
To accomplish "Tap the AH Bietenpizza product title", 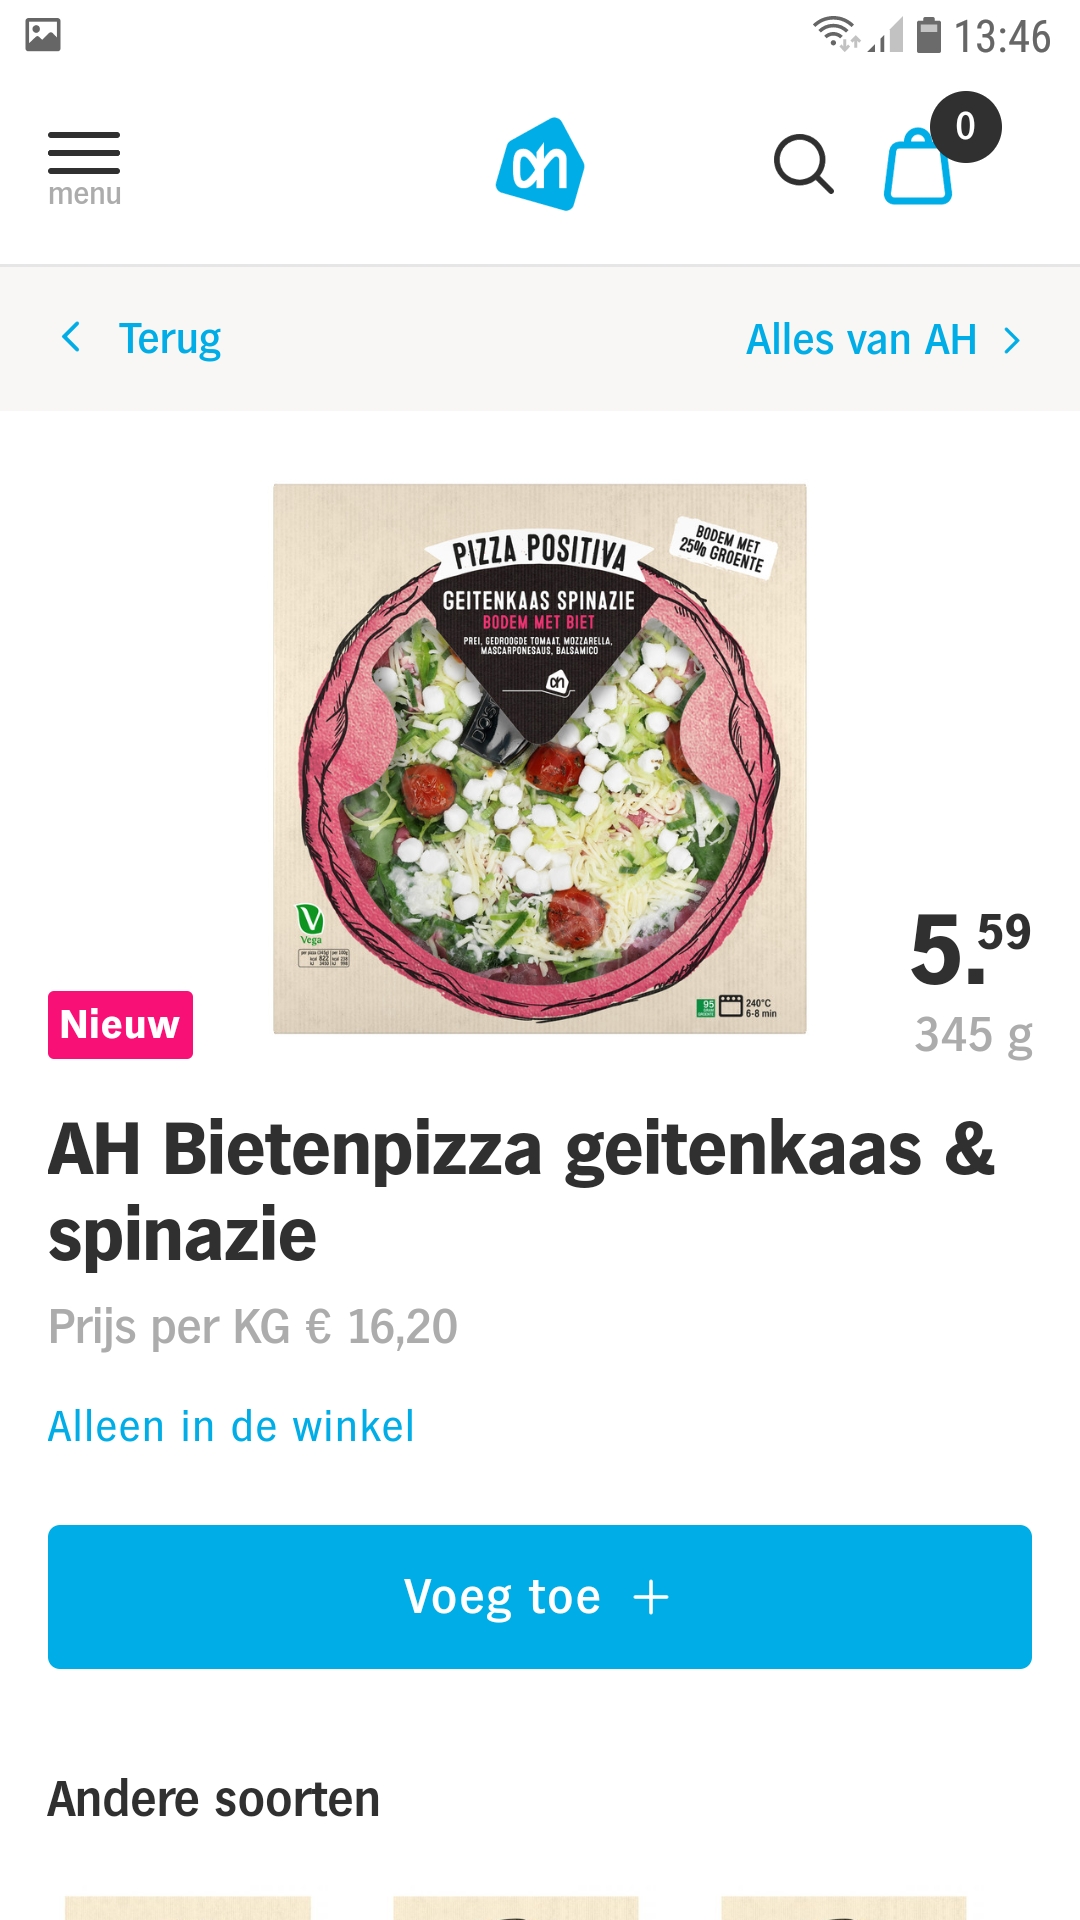I will 521,1192.
